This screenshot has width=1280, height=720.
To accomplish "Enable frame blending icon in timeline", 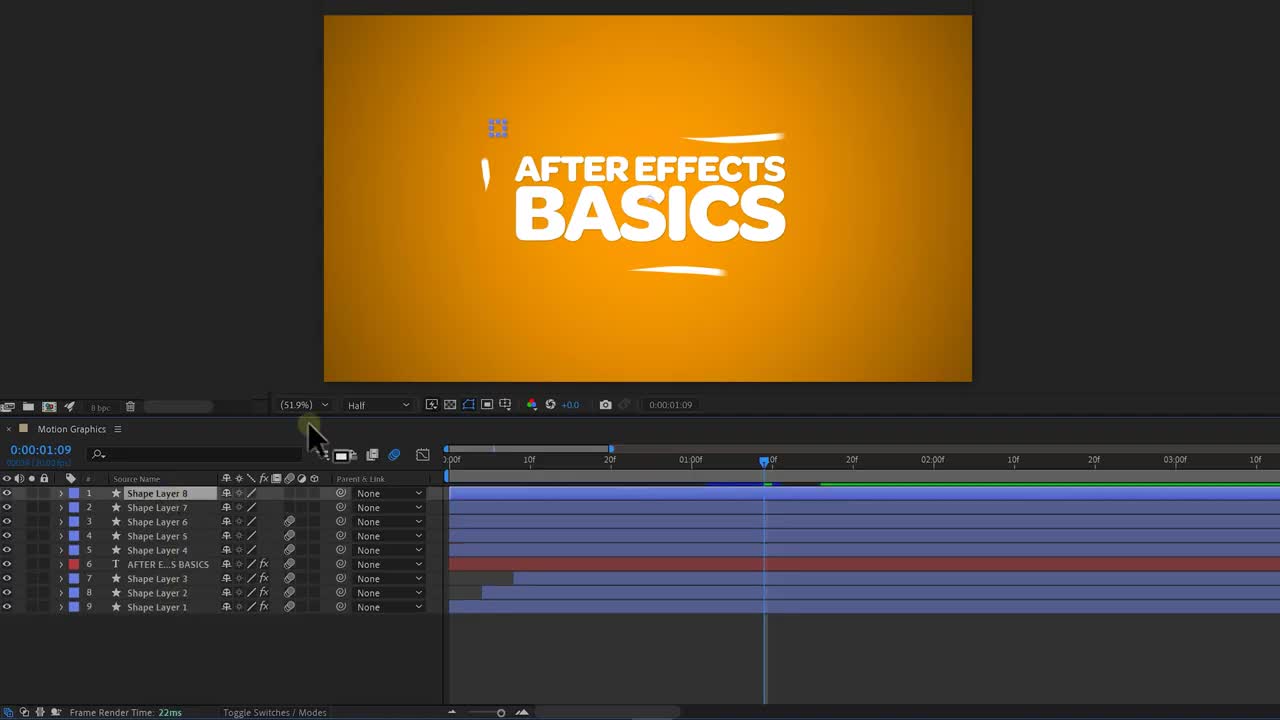I will (x=372, y=455).
